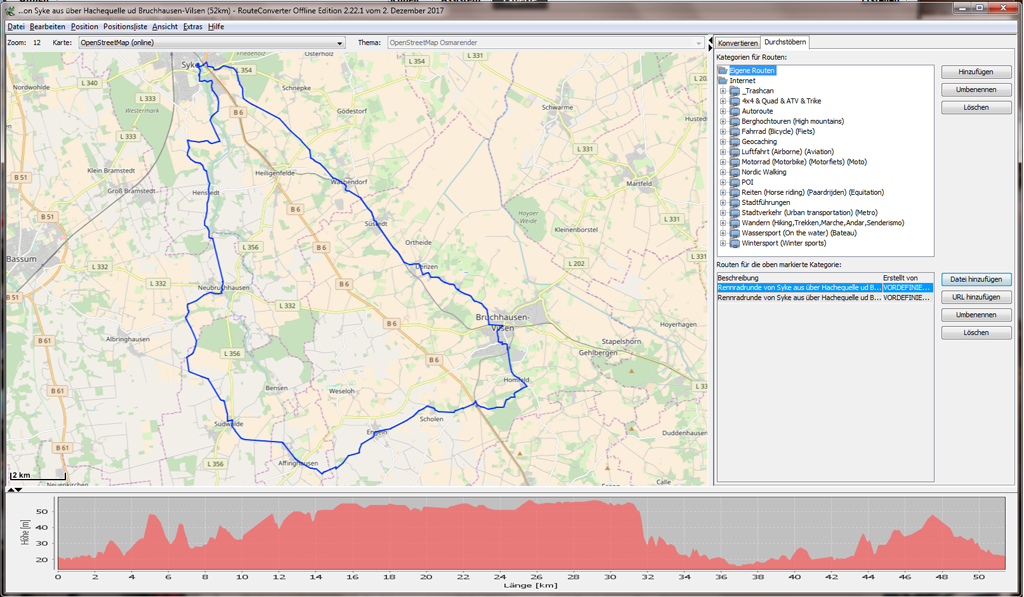Expand the Autoroute category node
This screenshot has height=597, width=1024.
point(723,111)
